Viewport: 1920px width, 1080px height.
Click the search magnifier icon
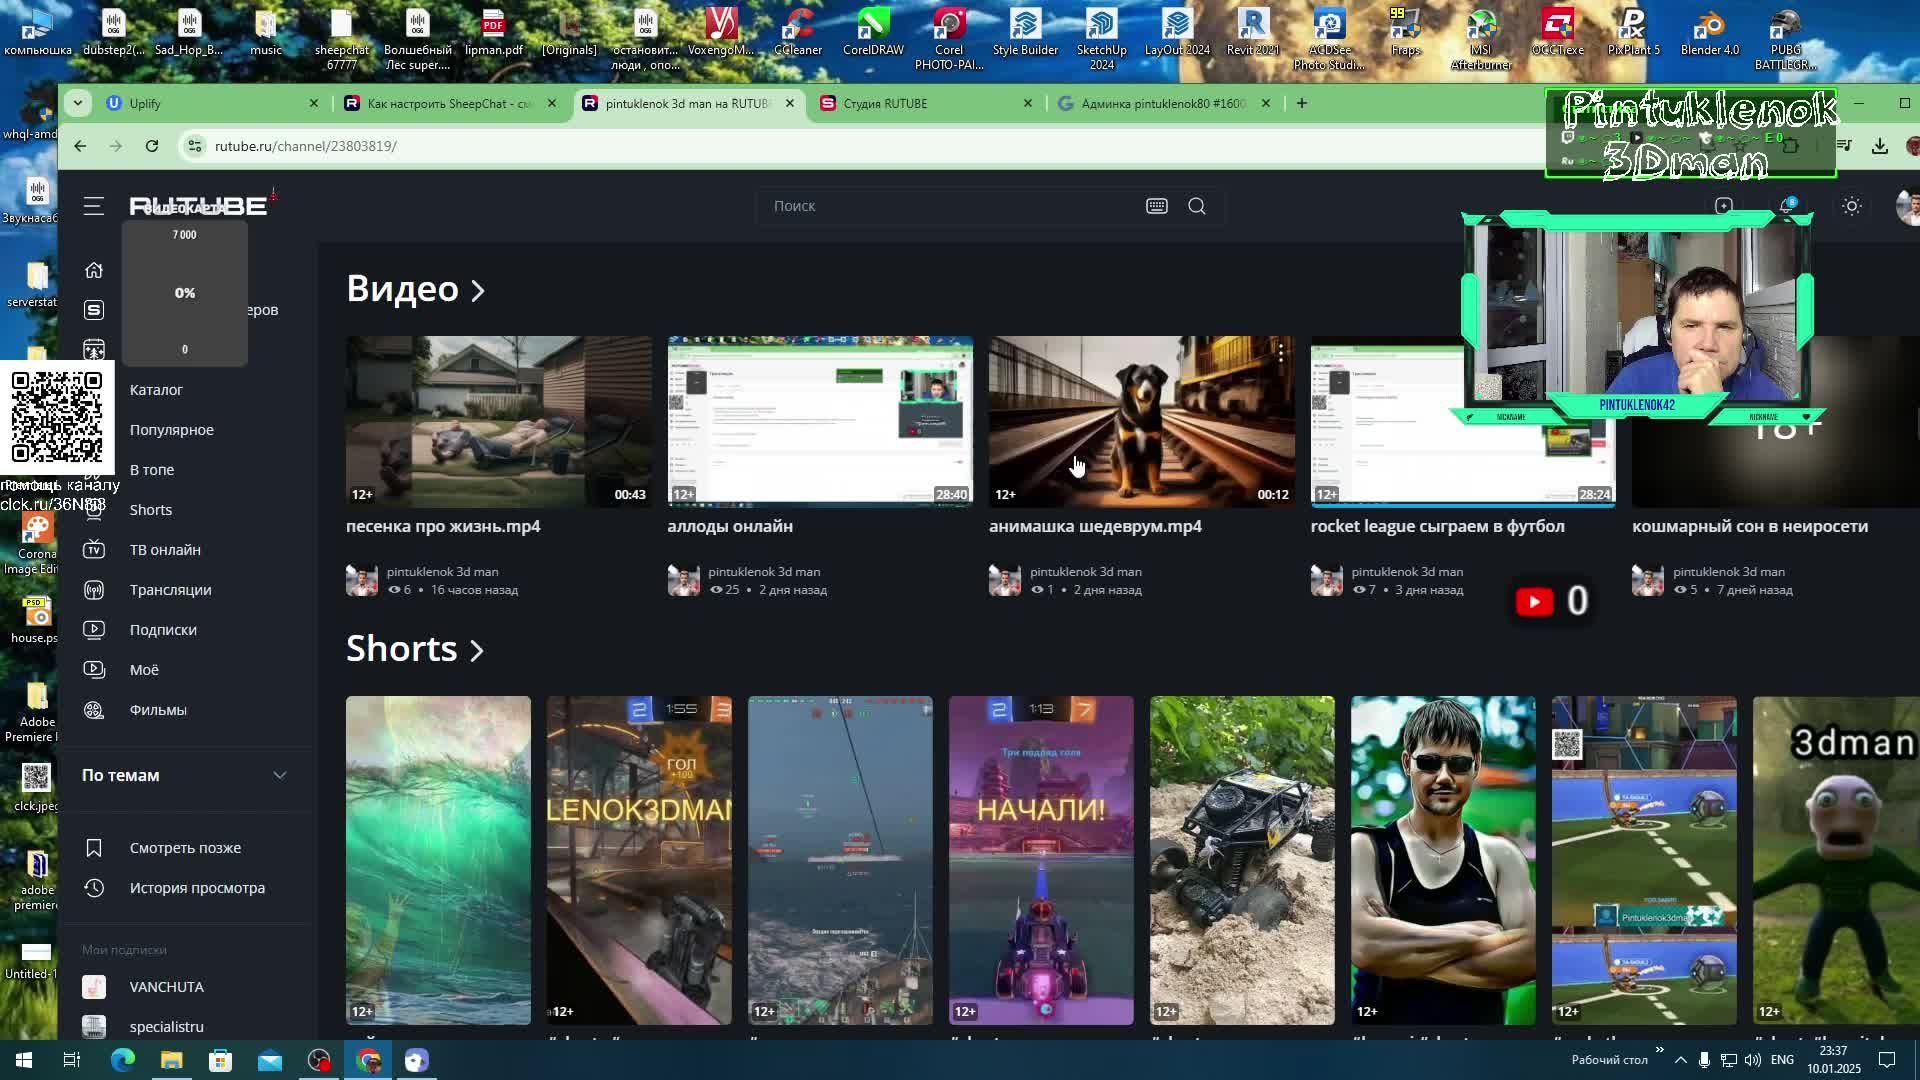click(1197, 206)
